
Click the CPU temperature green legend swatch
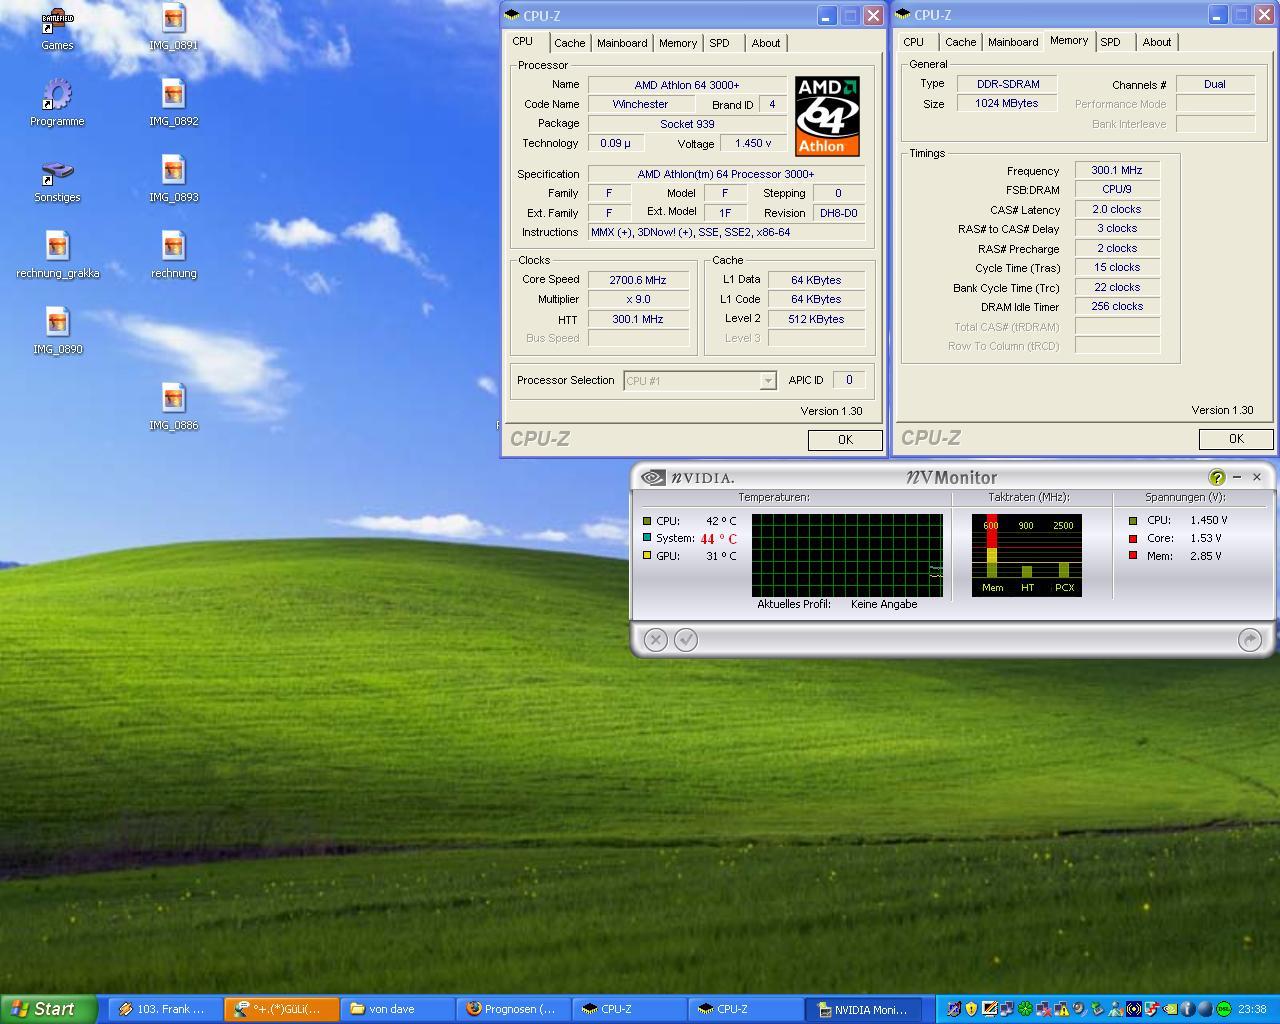(647, 521)
